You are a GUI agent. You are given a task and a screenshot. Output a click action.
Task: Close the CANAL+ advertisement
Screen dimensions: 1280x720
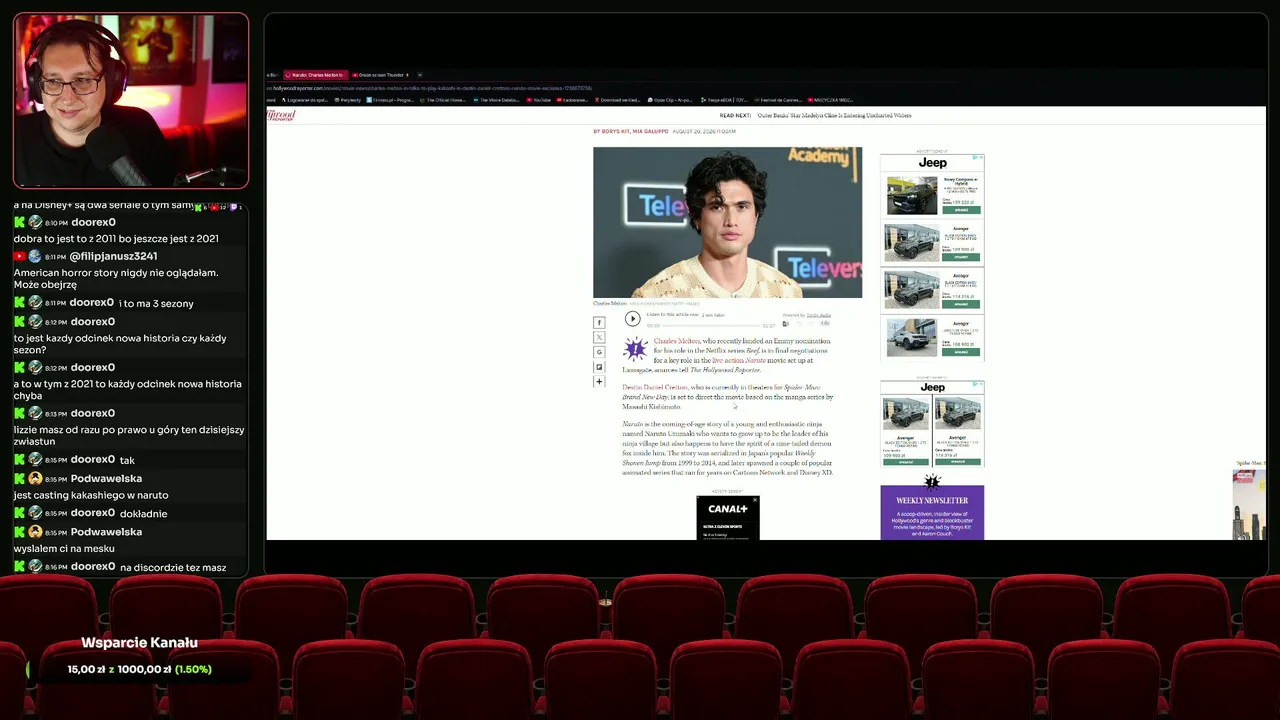coord(755,499)
